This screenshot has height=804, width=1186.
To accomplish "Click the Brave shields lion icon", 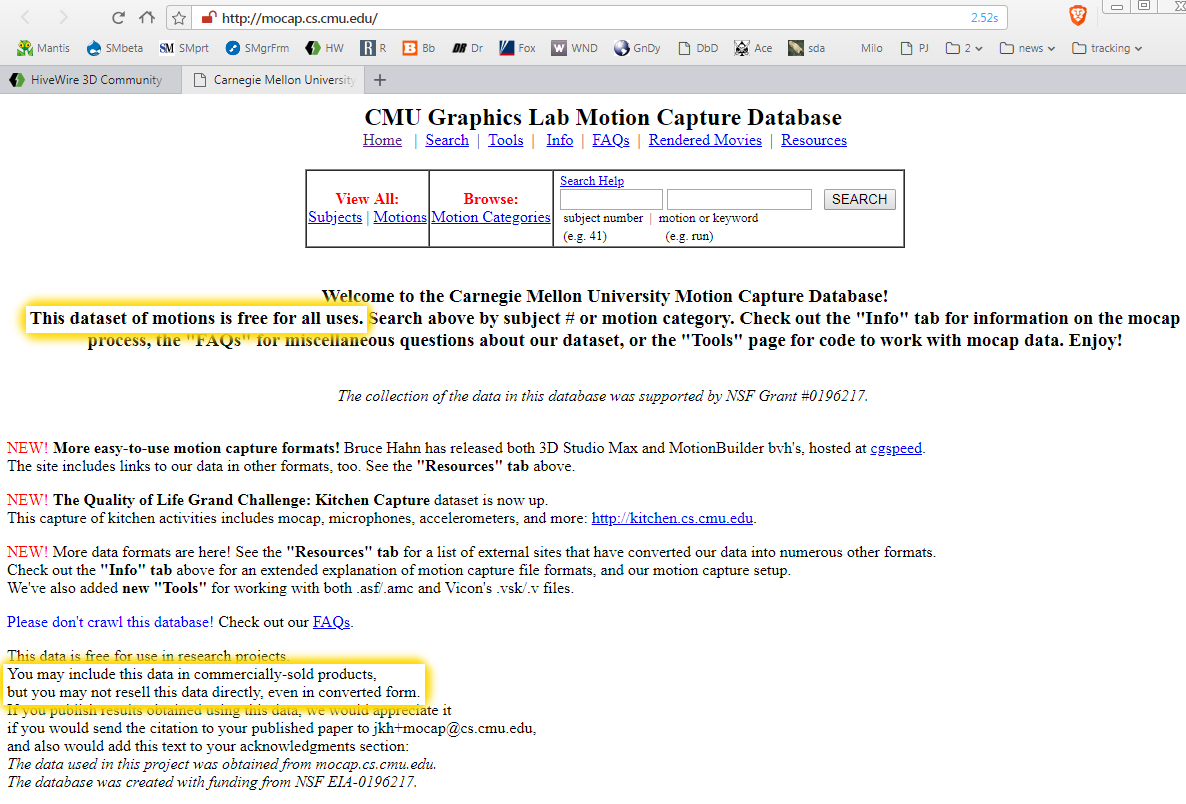I will (1077, 15).
